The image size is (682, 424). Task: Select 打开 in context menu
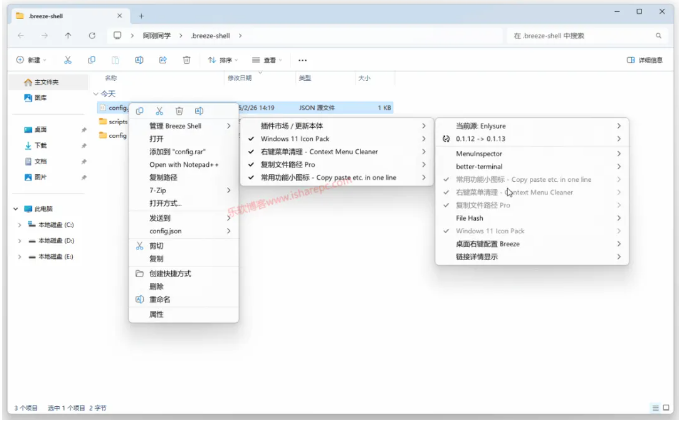[x=184, y=139]
